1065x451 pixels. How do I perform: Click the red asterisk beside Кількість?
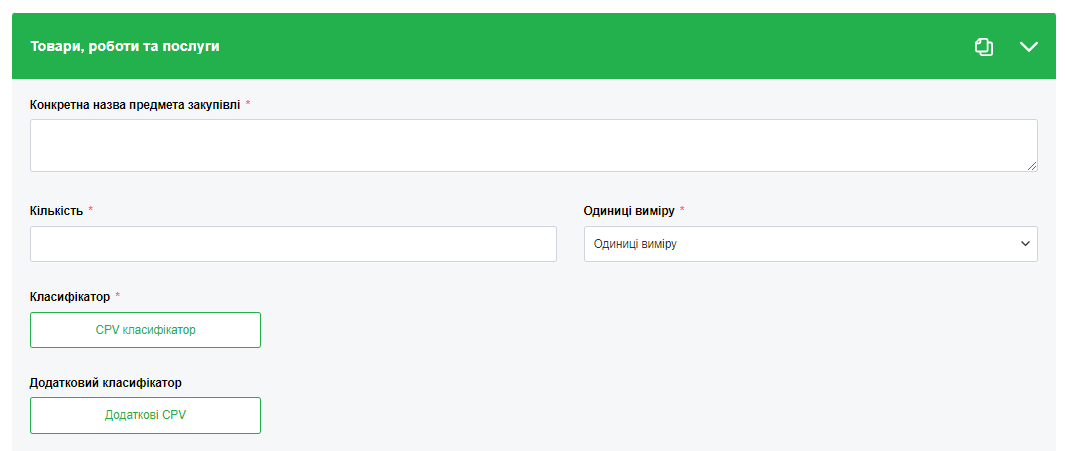point(91,209)
